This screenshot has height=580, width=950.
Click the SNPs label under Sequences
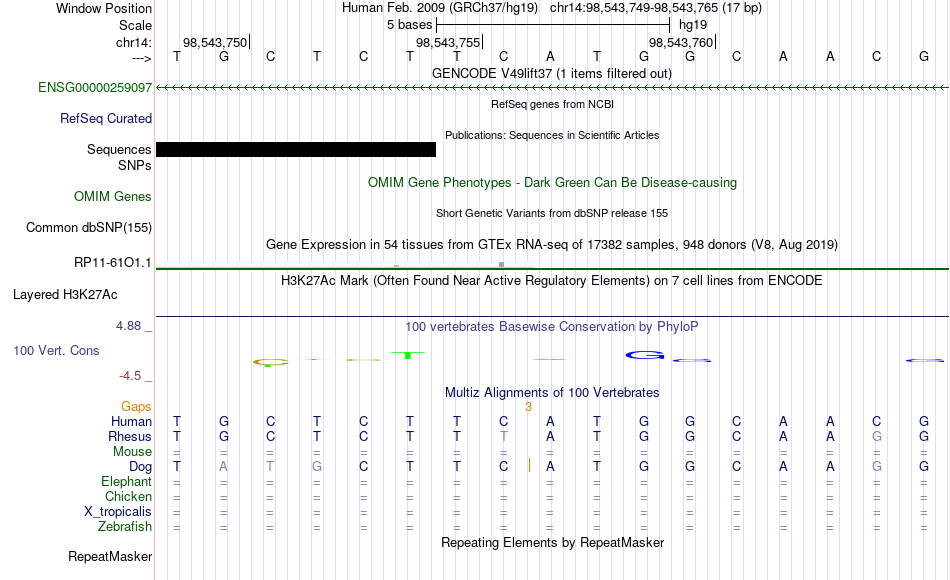pos(135,165)
